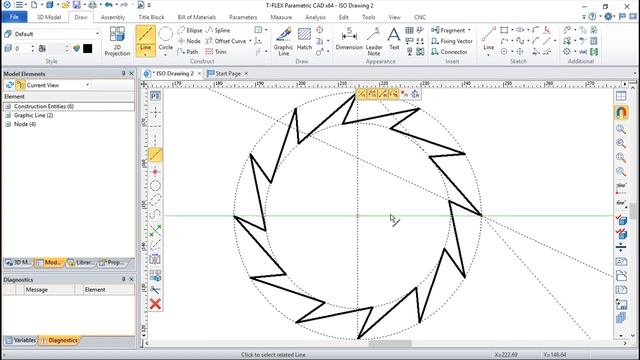Open the Fragment dropdown arrow

click(x=469, y=30)
